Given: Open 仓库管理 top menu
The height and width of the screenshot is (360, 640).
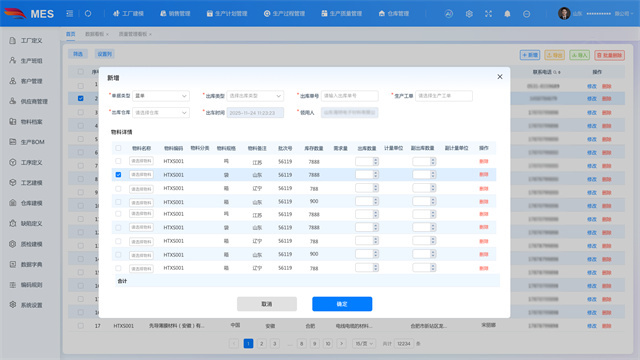Looking at the screenshot, I should (x=394, y=13).
